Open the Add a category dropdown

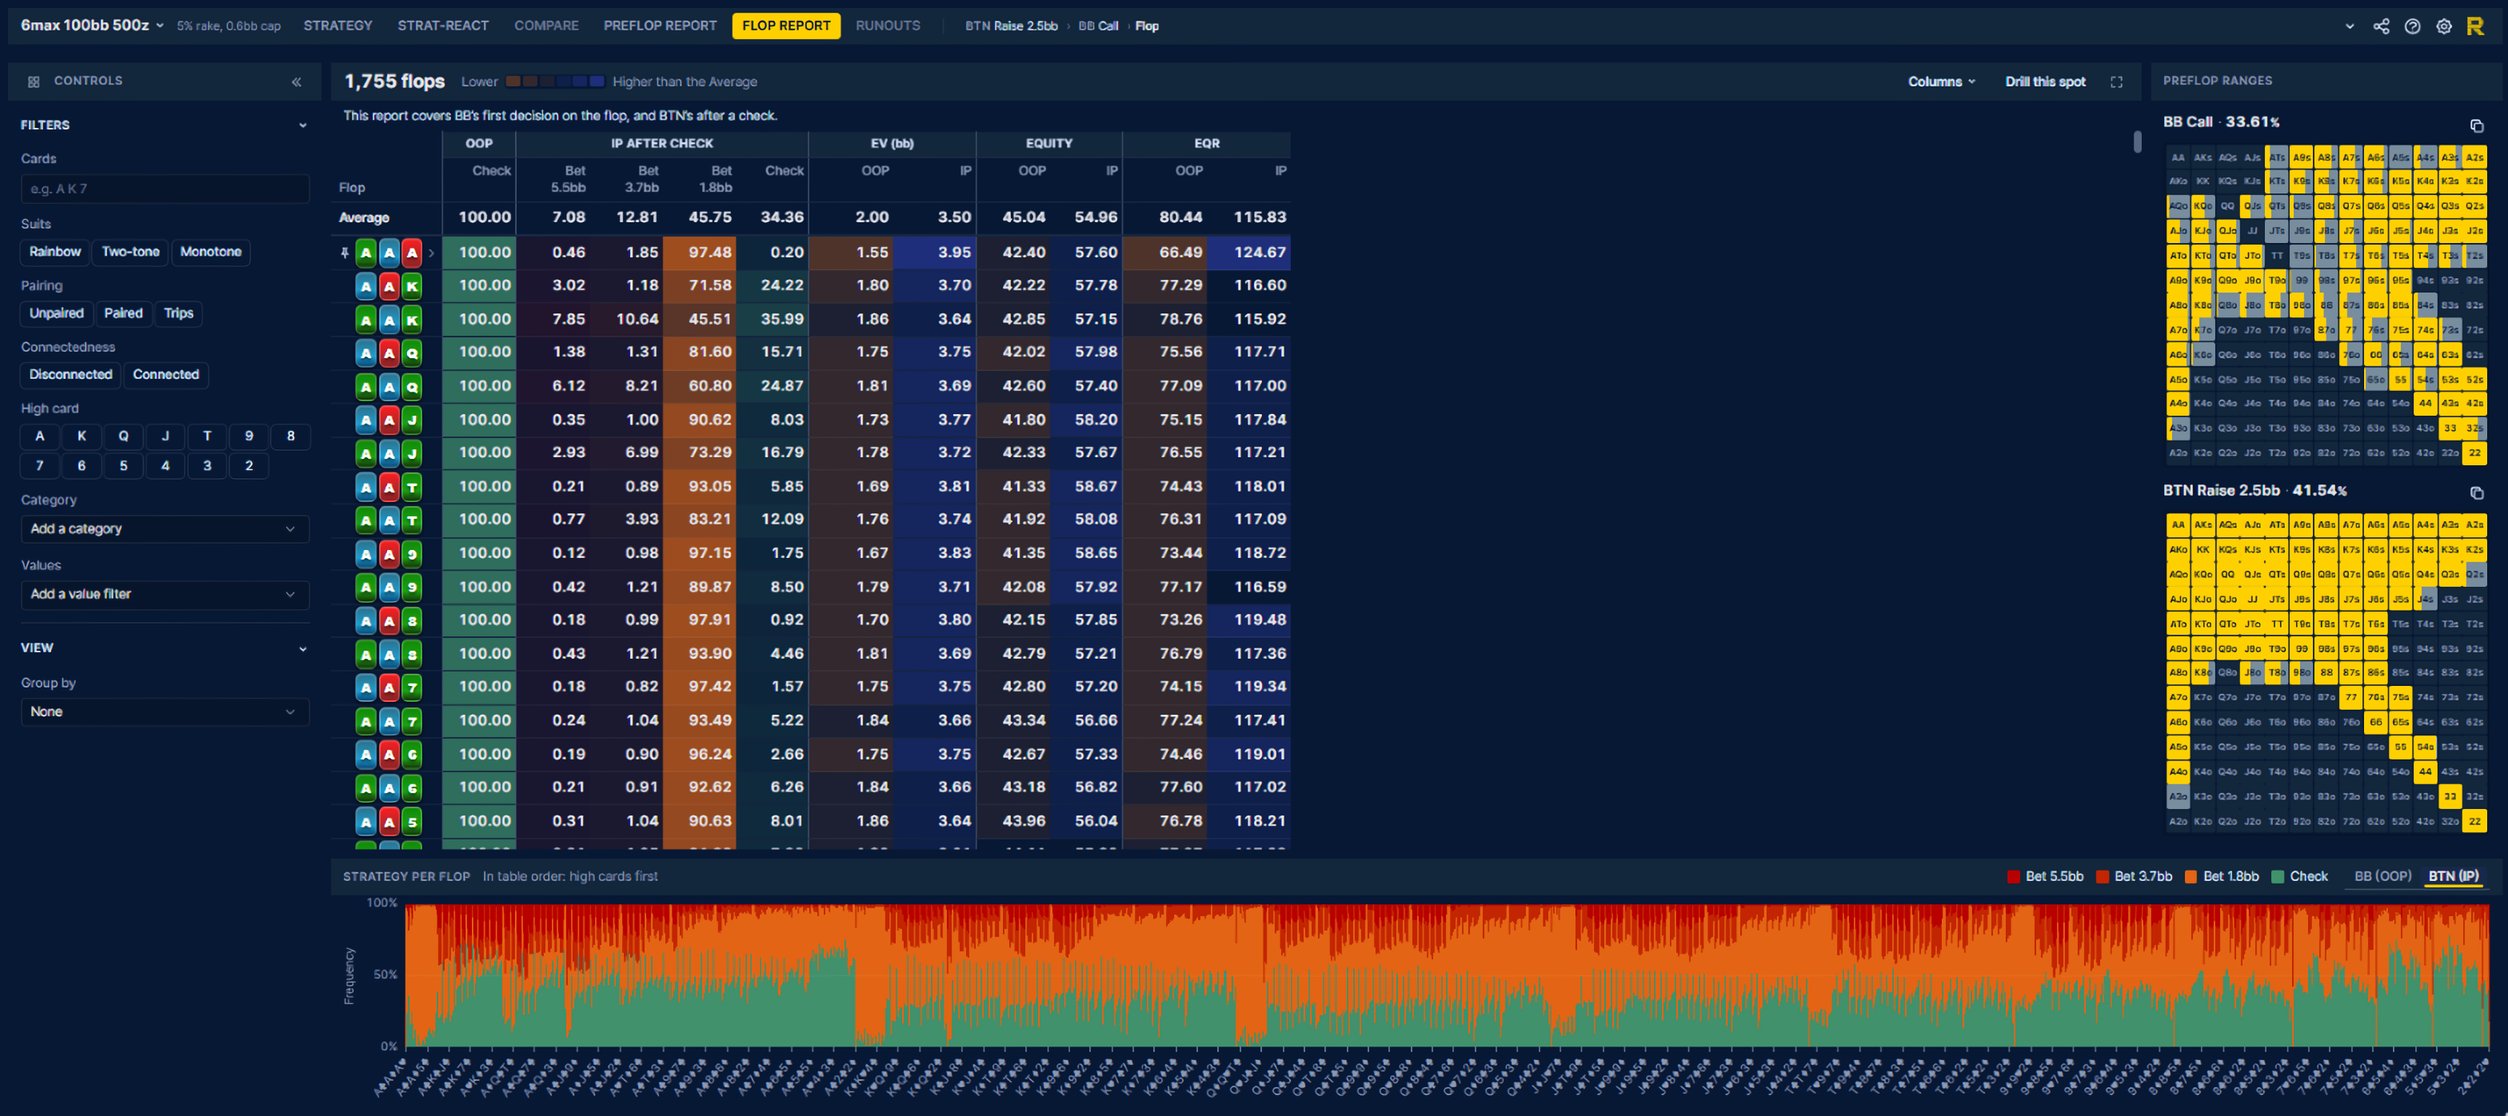point(164,529)
